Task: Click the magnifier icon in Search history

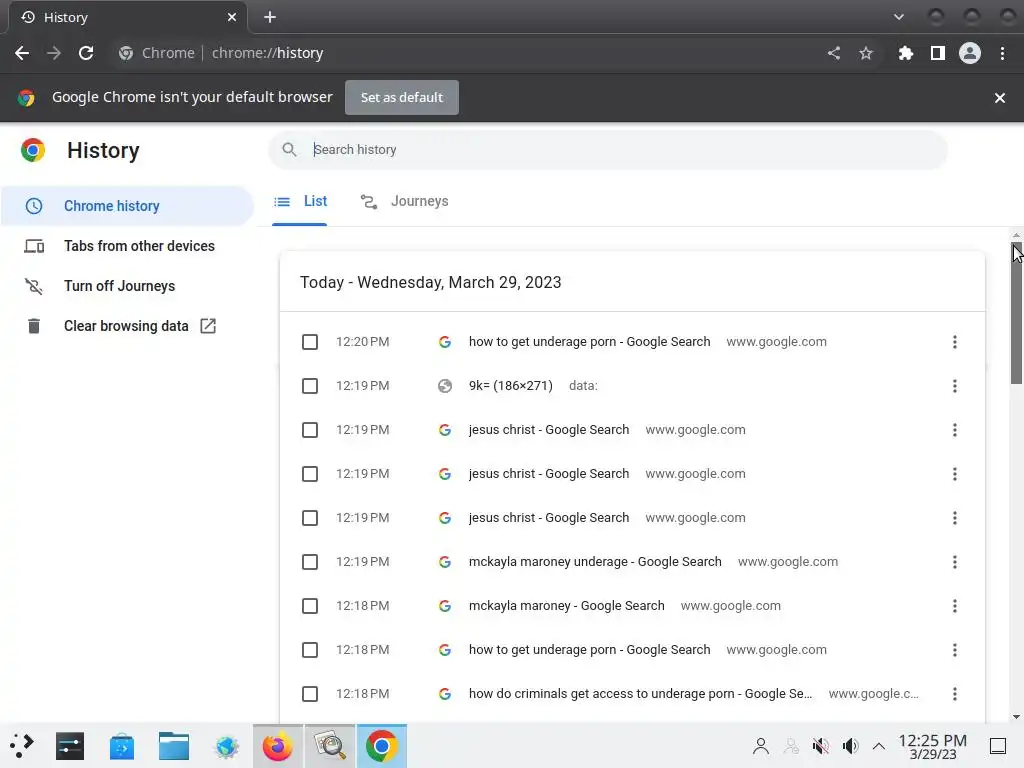Action: pyautogui.click(x=289, y=150)
